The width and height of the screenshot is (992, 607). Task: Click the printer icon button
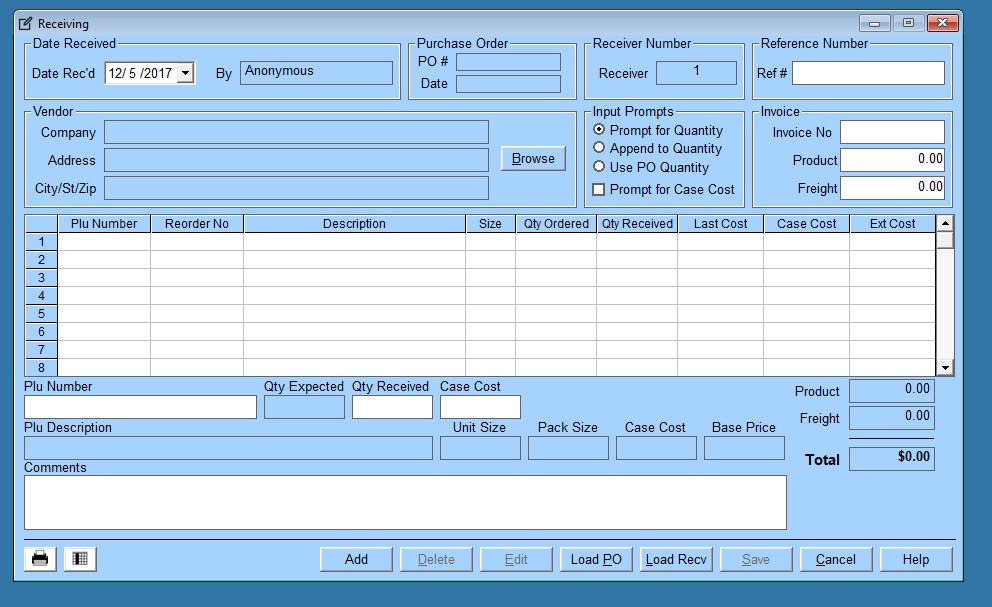coord(40,559)
